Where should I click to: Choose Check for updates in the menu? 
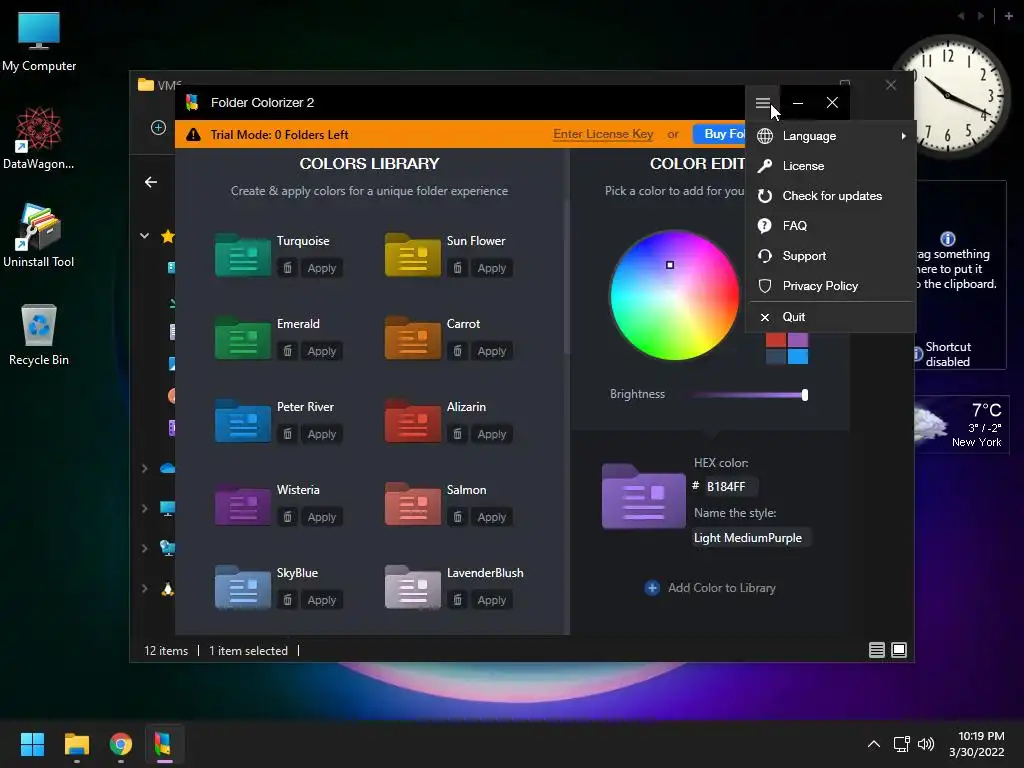coord(831,196)
